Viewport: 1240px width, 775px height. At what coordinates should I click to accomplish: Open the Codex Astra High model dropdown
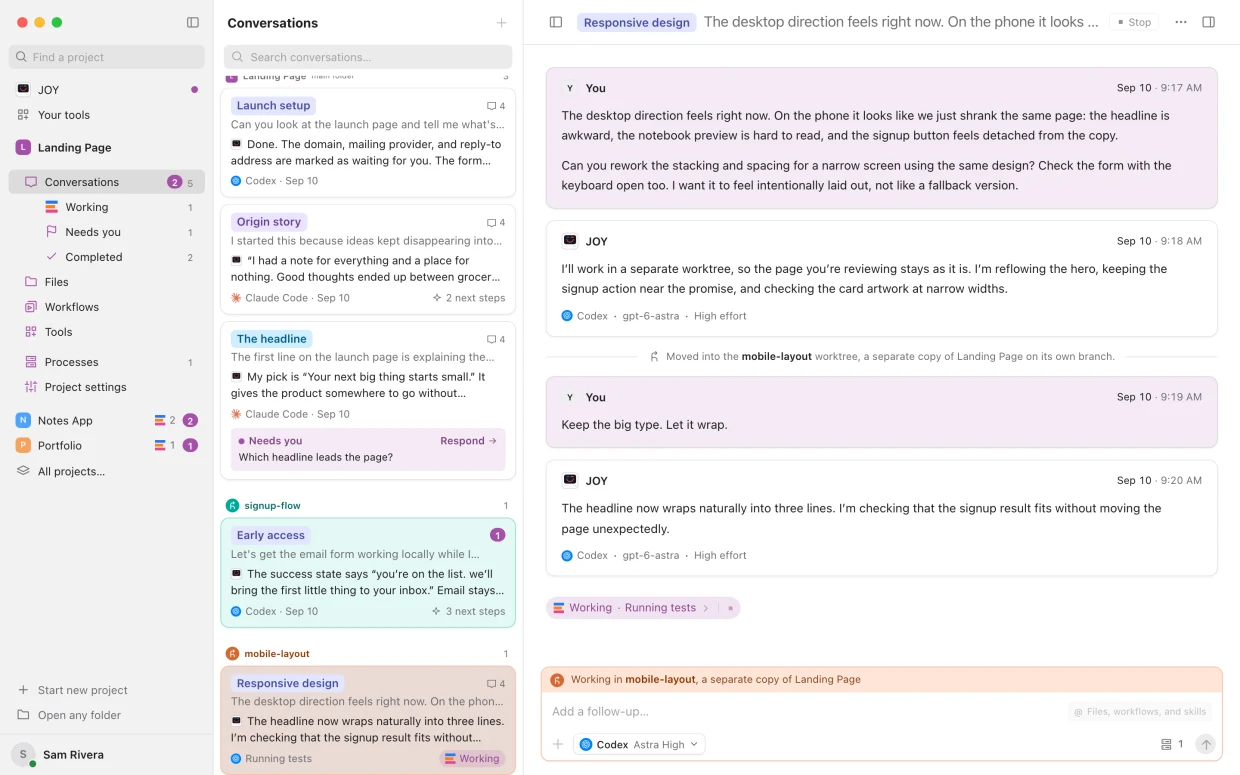click(640, 745)
